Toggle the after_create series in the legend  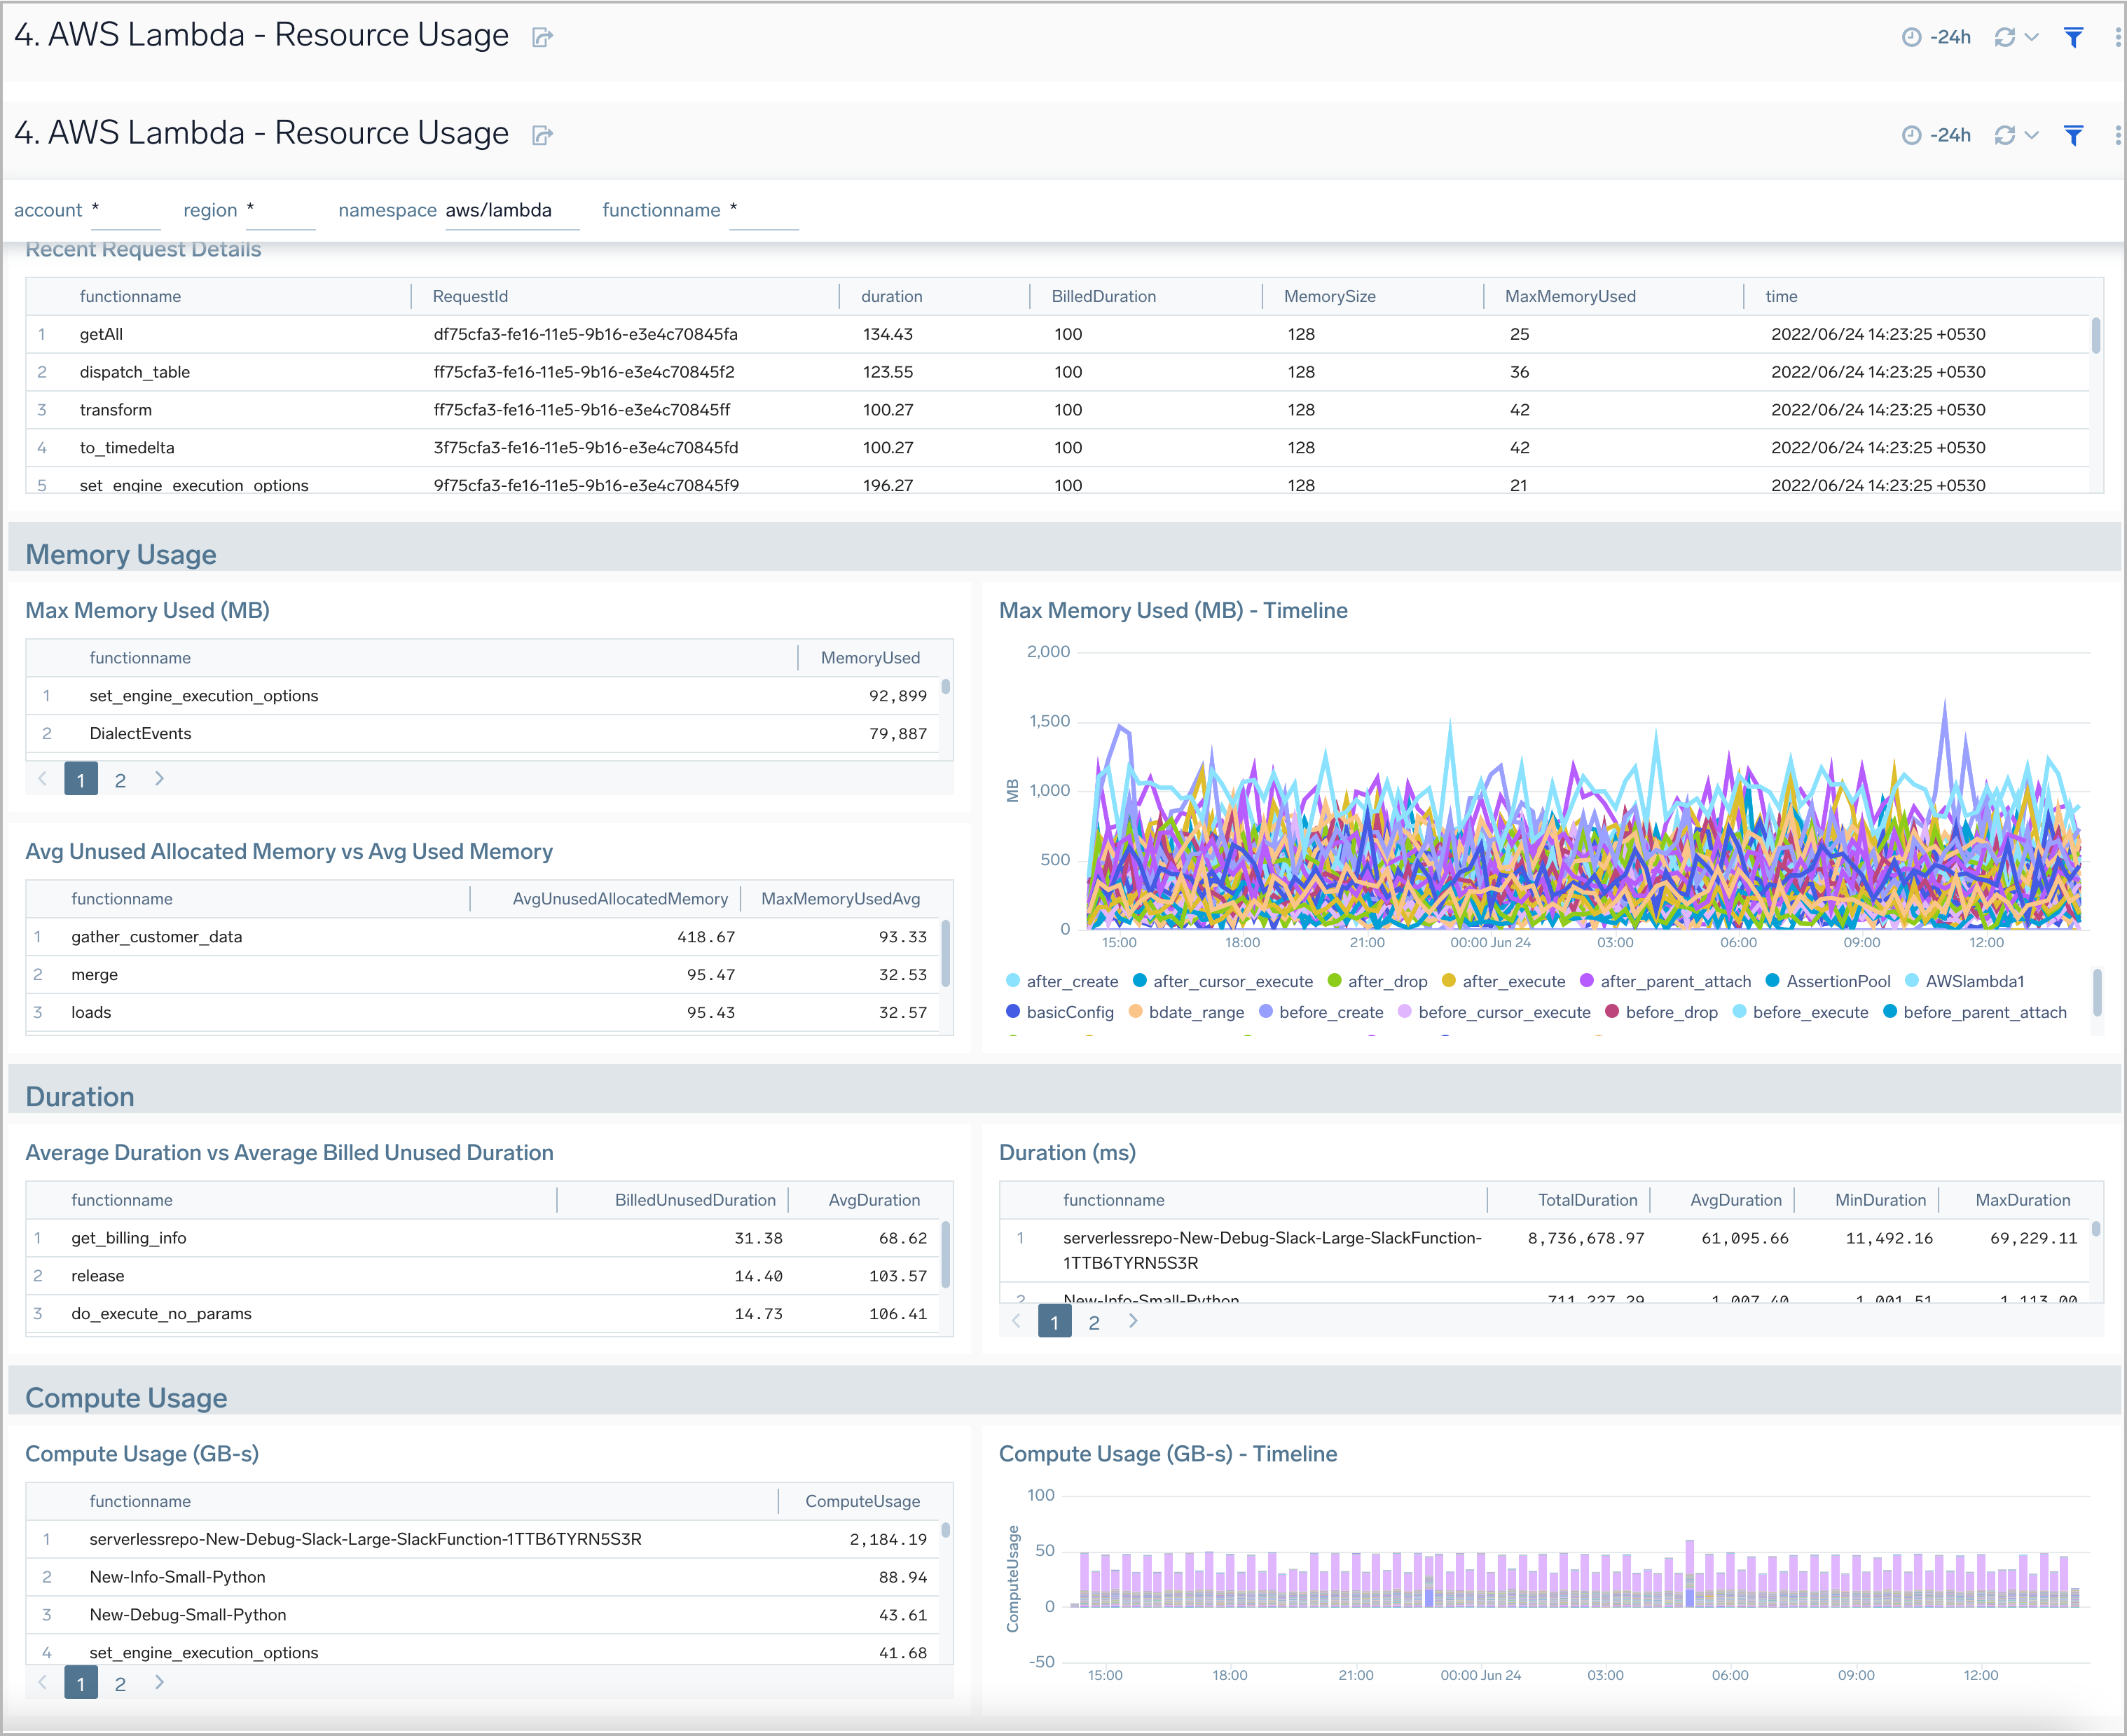1072,981
